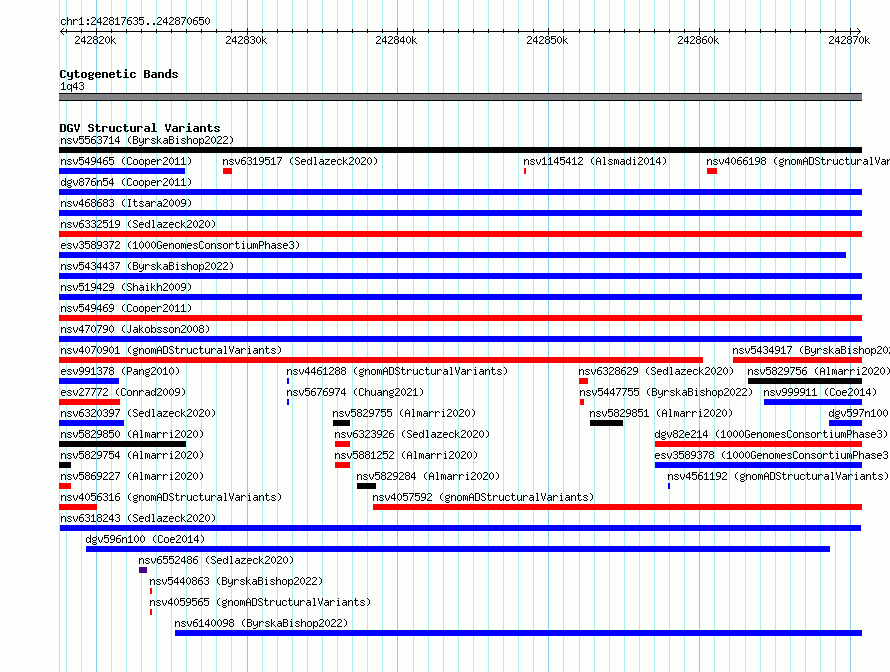The height and width of the screenshot is (672, 890).
Task: Click the 1q43 cytogenetic band bar
Action: (x=460, y=97)
